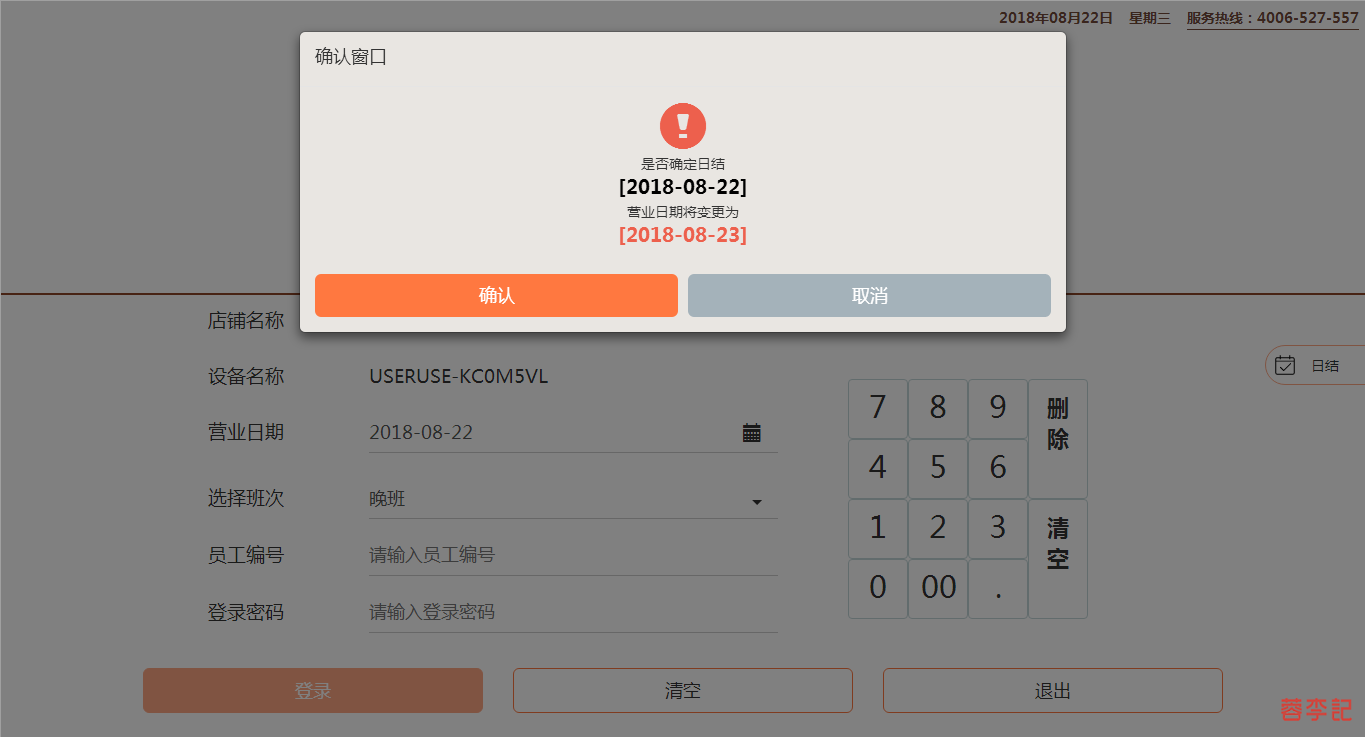This screenshot has height=738, width=1366.
Task: Click the 营业日期将变更为 message text
Action: (x=683, y=212)
